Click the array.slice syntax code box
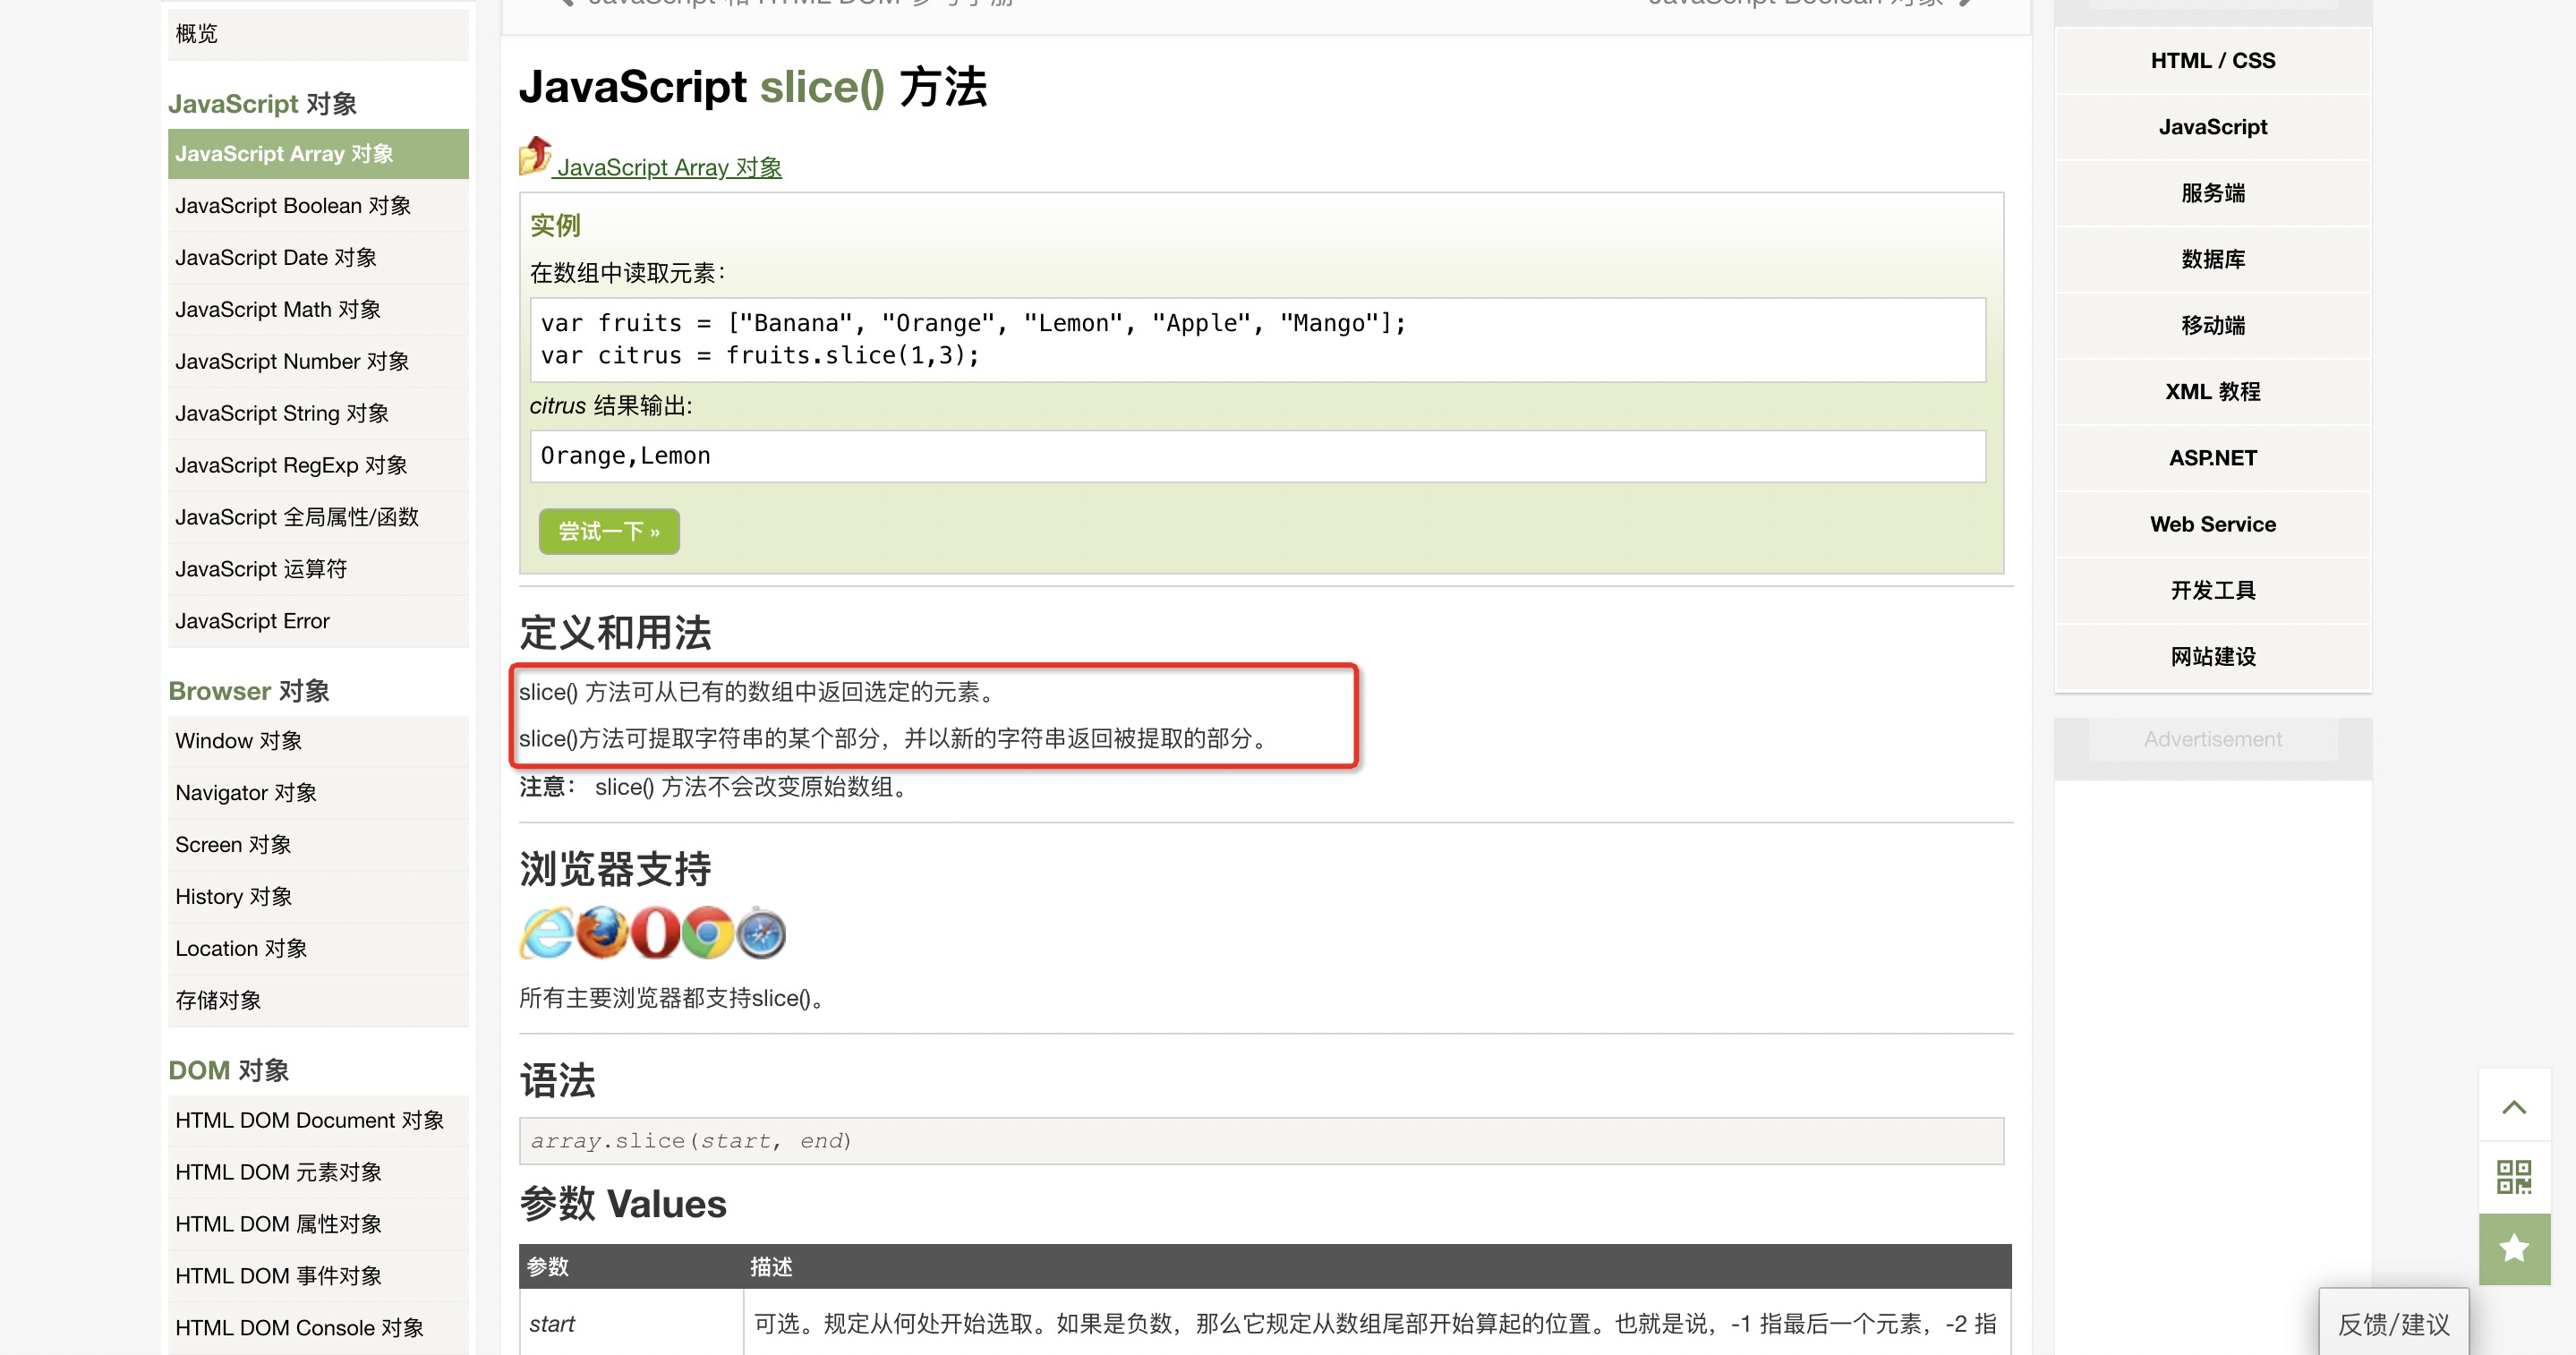2576x1355 pixels. click(1260, 1141)
